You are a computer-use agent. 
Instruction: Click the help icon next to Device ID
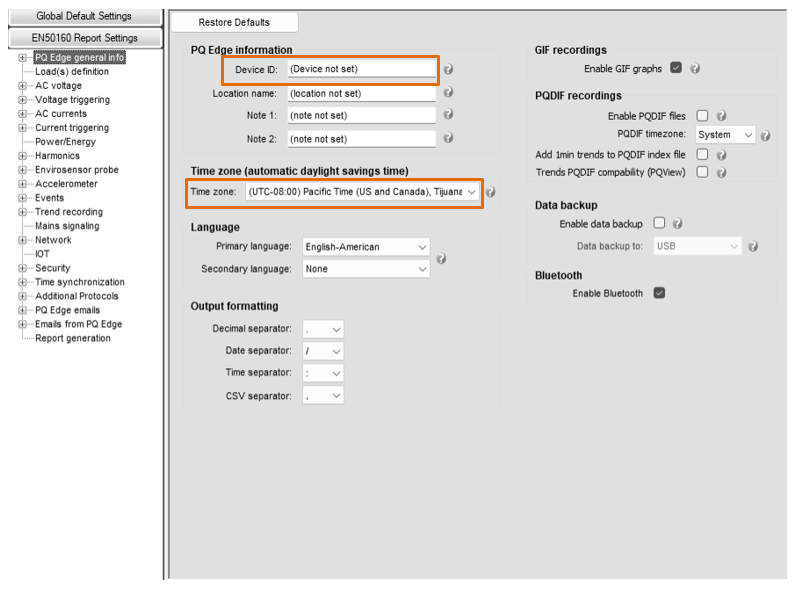pyautogui.click(x=447, y=70)
